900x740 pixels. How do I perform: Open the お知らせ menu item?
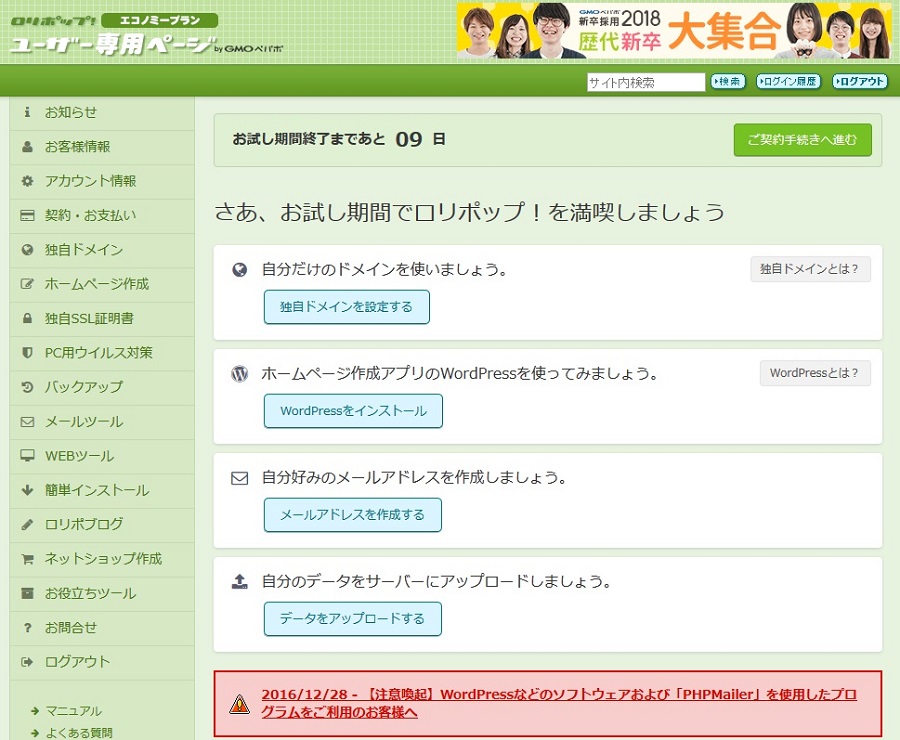click(102, 113)
